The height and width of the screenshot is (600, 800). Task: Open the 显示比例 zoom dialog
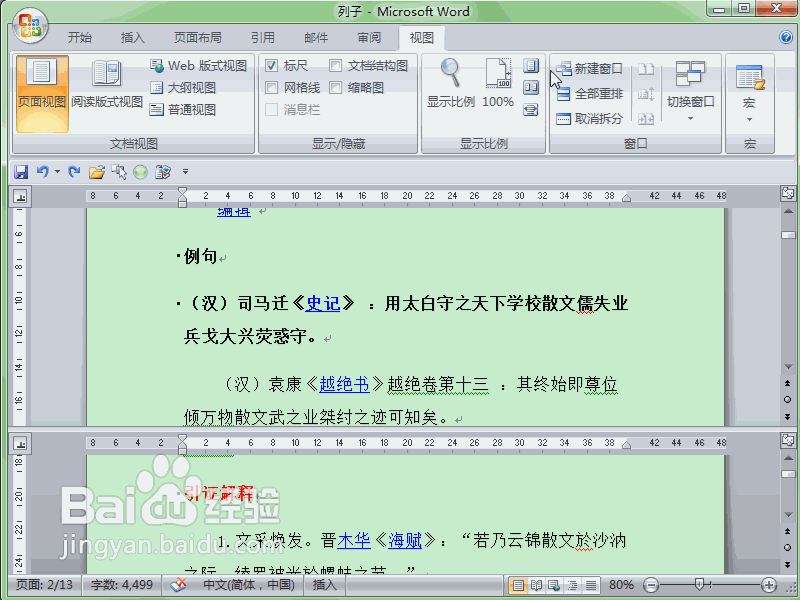(449, 85)
